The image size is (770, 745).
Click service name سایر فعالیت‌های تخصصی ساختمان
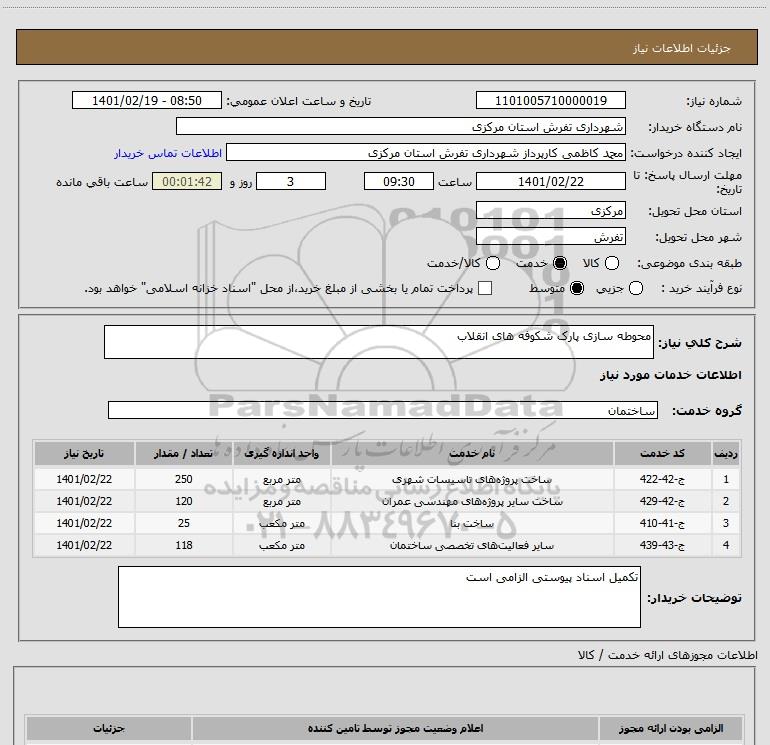tap(472, 545)
